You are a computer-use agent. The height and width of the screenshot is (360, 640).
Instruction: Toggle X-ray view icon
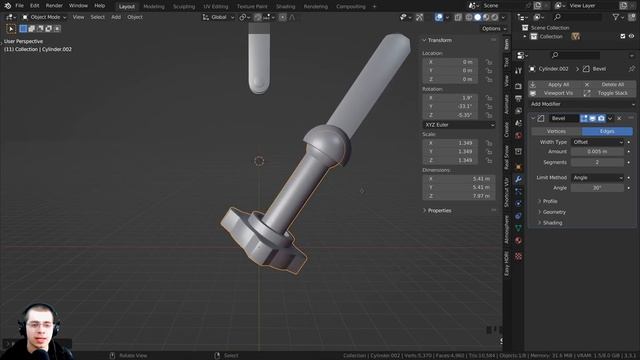458,17
